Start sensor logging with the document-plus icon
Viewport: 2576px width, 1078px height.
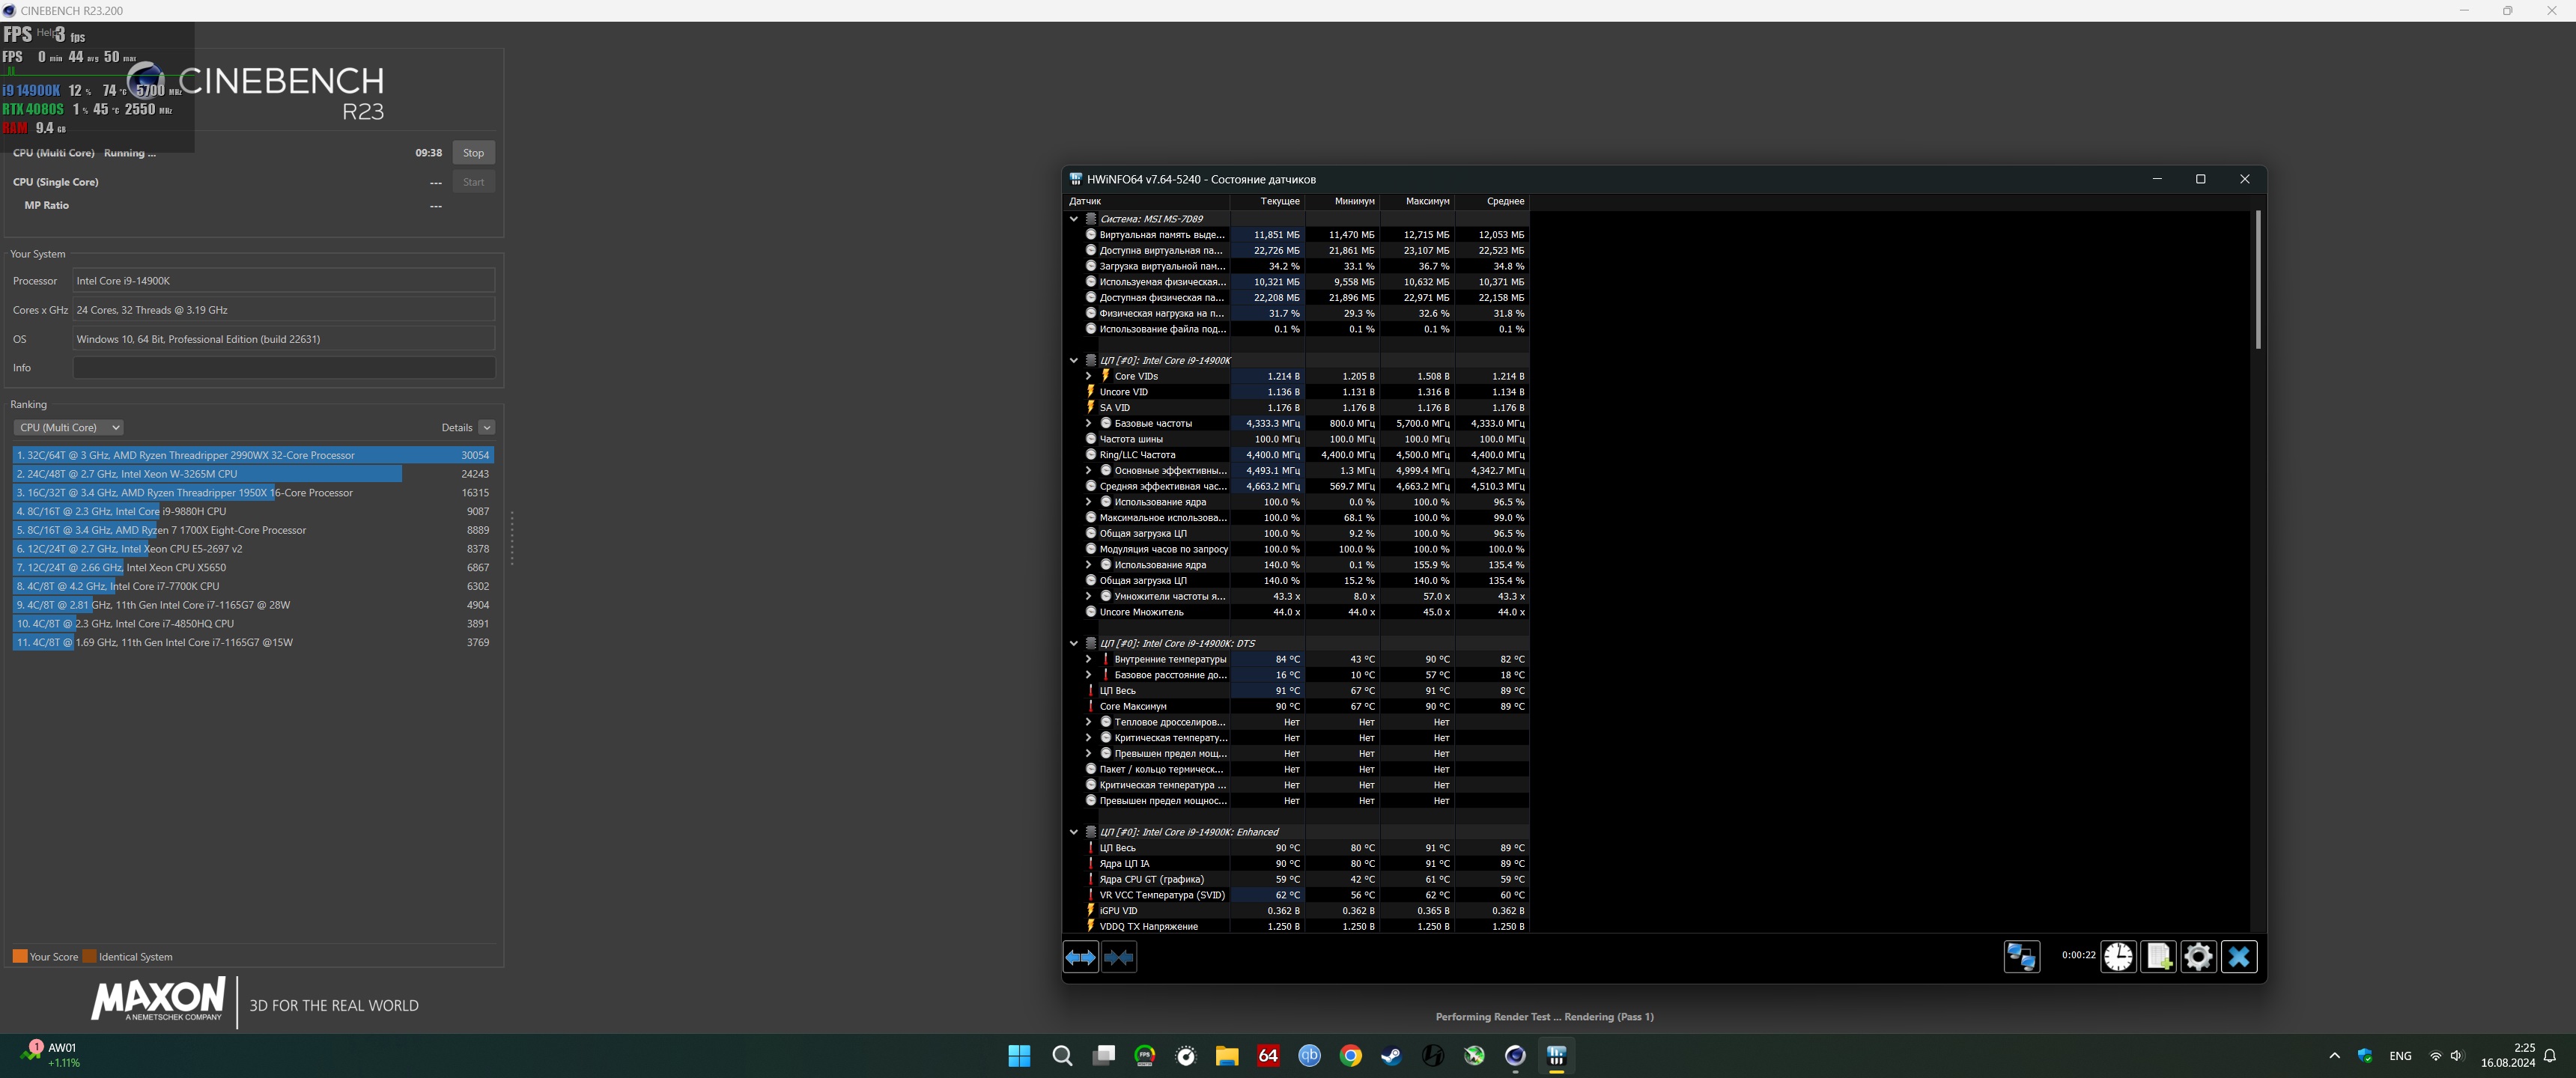pyautogui.click(x=2158, y=957)
